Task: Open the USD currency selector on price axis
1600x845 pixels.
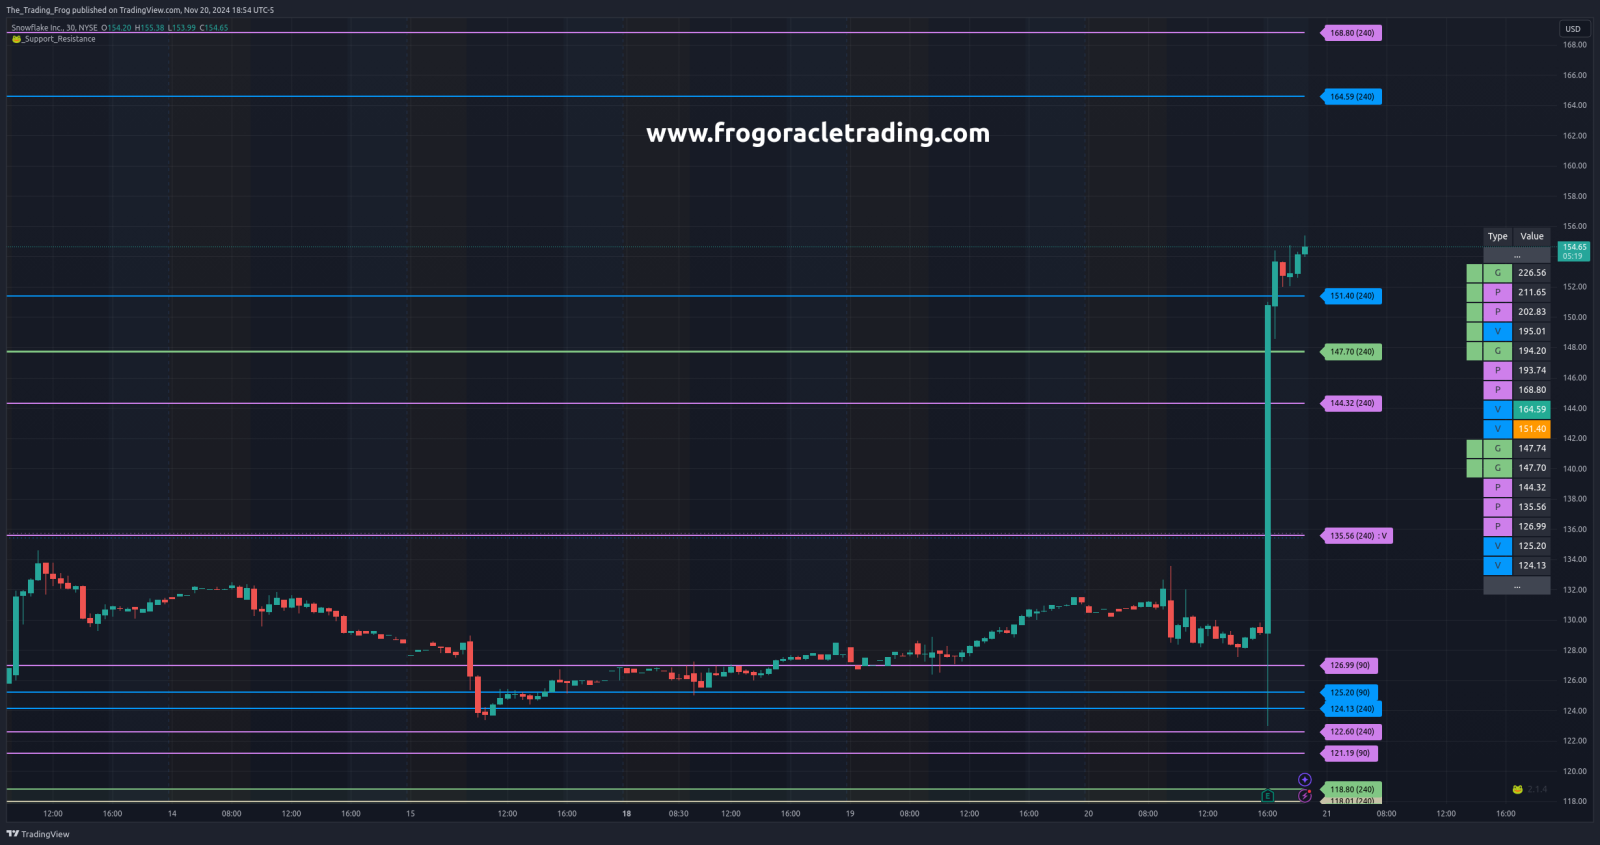Action: click(x=1573, y=29)
